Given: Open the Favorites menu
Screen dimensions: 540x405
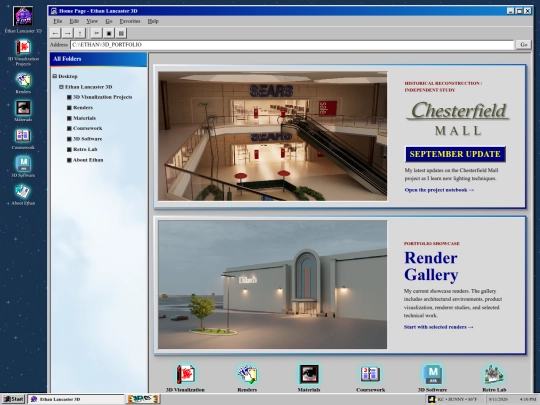Looking at the screenshot, I should pyautogui.click(x=130, y=21).
